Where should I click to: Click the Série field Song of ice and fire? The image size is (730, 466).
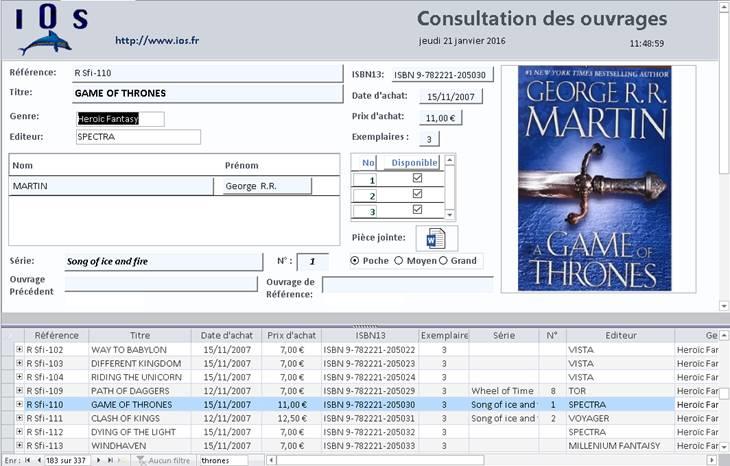163,262
